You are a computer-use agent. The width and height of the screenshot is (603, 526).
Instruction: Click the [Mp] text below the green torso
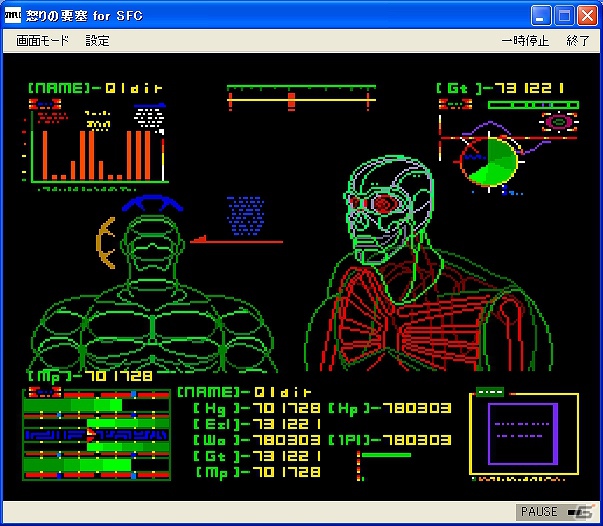(90, 376)
